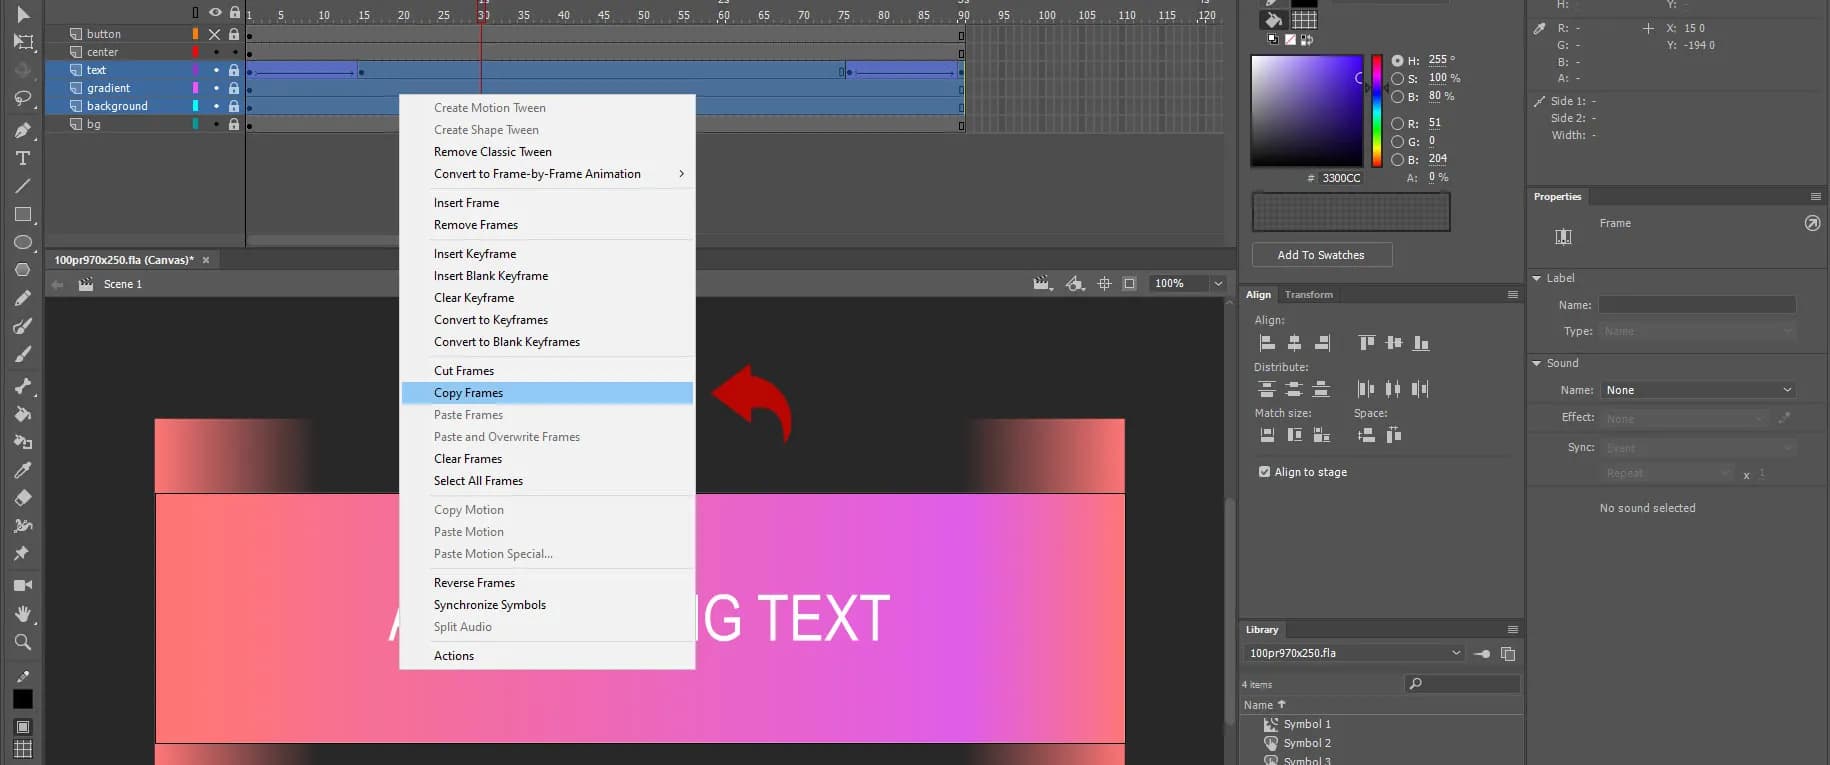Select the Paint Bucket tool
Image resolution: width=1830 pixels, height=765 pixels.
(22, 414)
